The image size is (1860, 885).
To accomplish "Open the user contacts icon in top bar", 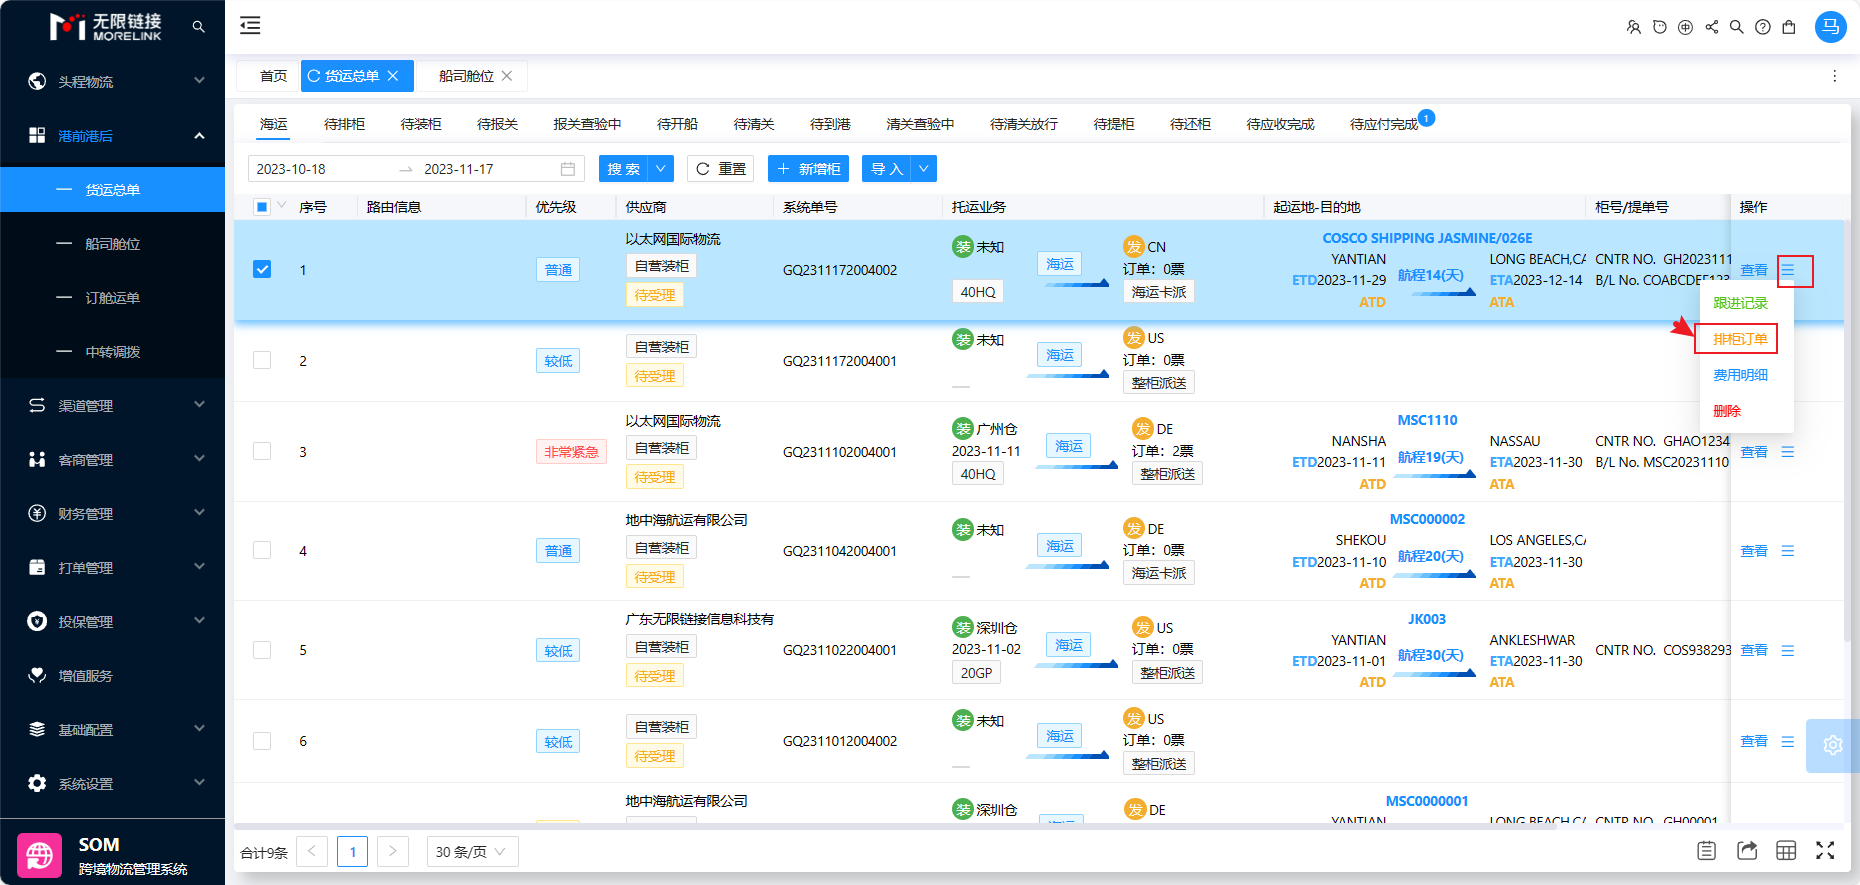I will pyautogui.click(x=1634, y=27).
